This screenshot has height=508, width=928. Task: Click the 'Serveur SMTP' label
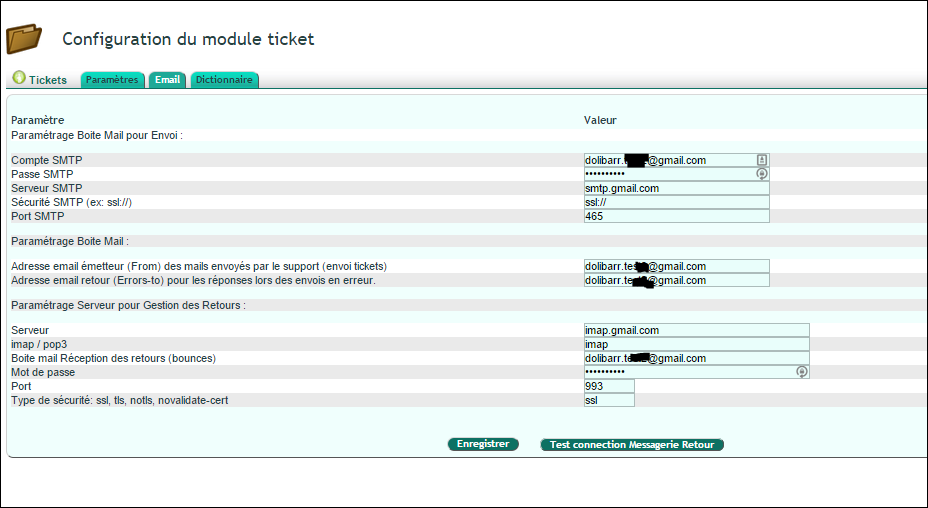pos(47,188)
